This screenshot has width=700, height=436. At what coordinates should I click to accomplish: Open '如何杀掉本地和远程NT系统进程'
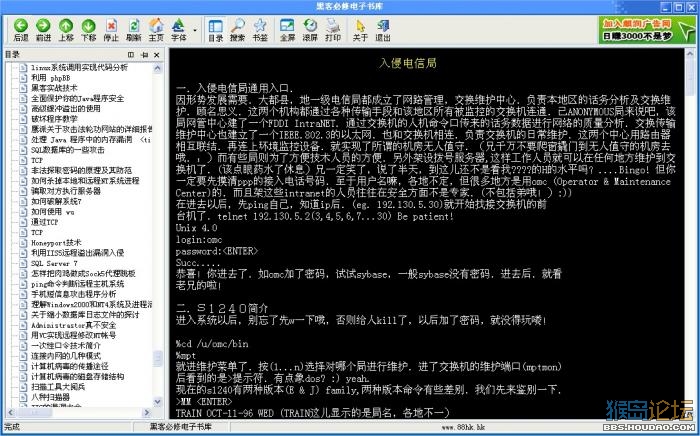point(85,181)
